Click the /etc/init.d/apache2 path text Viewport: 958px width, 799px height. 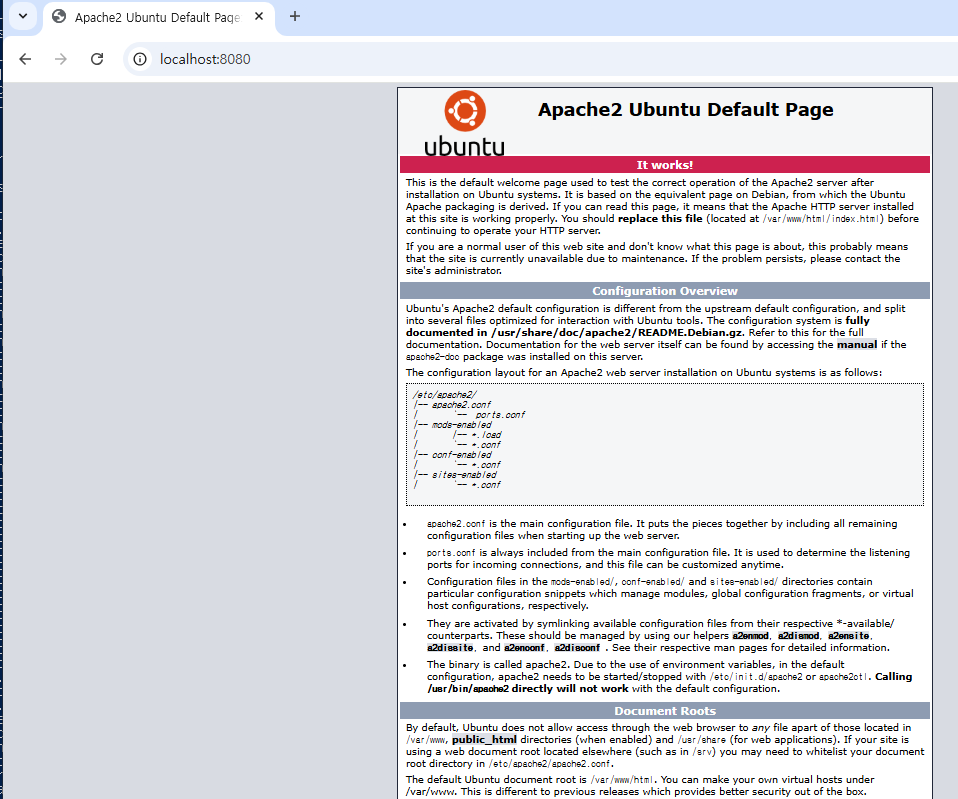756,677
